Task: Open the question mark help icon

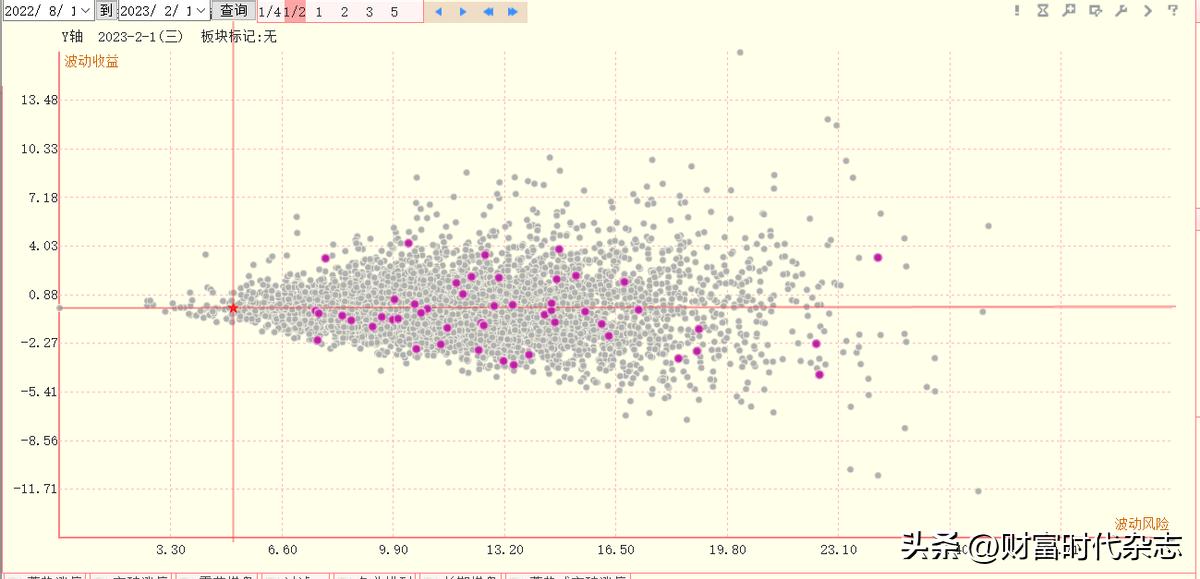Action: [x=1173, y=11]
